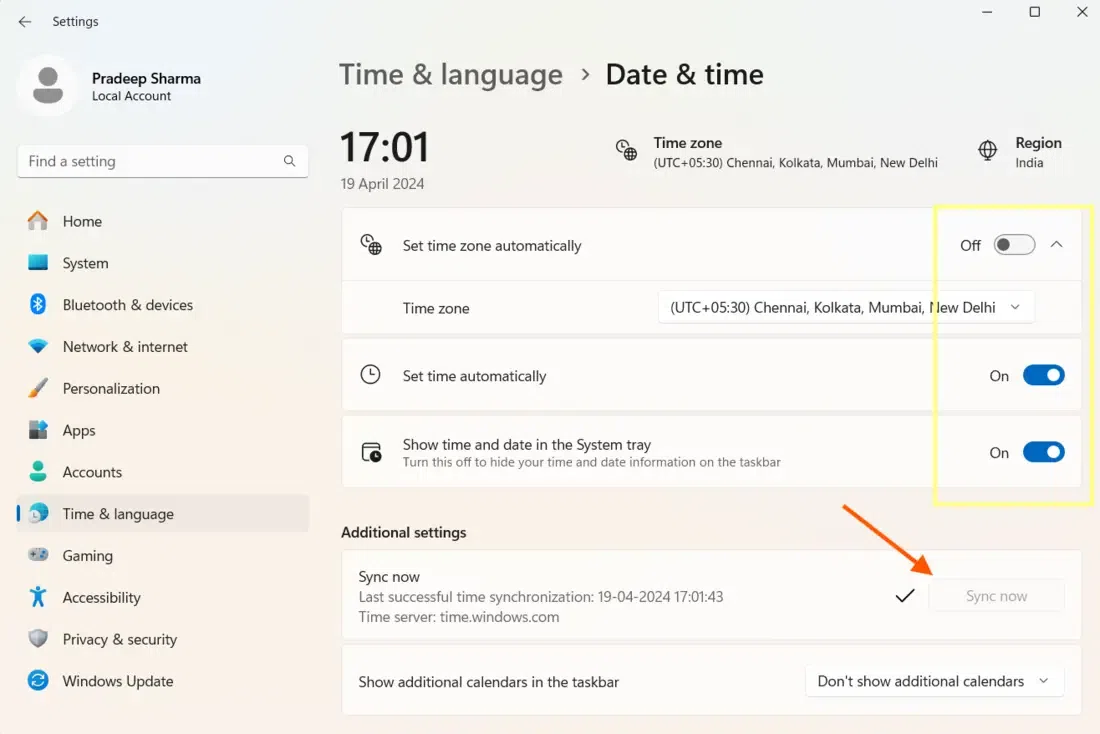Click the Privacy & security shield icon
1100x734 pixels.
pos(38,639)
